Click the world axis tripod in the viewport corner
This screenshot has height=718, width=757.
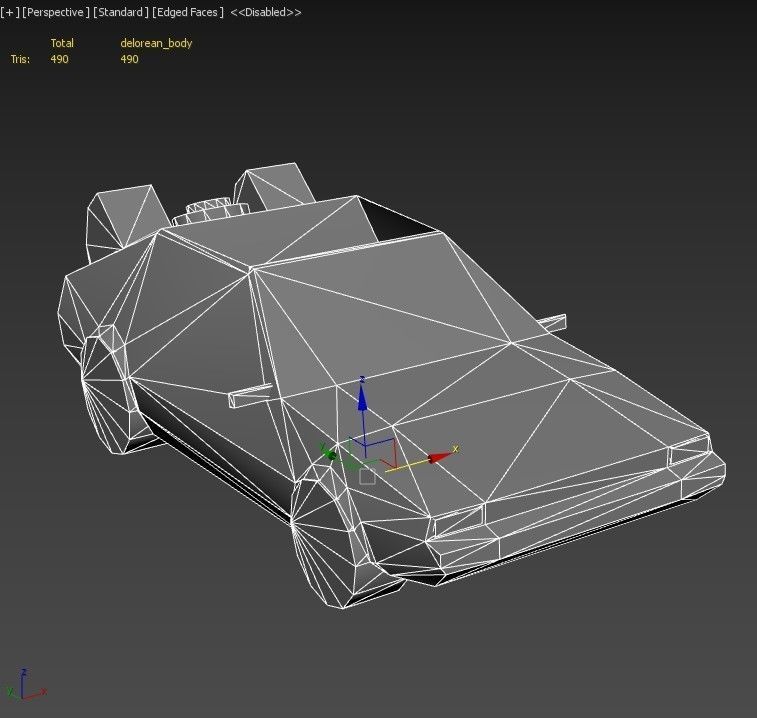[27, 686]
